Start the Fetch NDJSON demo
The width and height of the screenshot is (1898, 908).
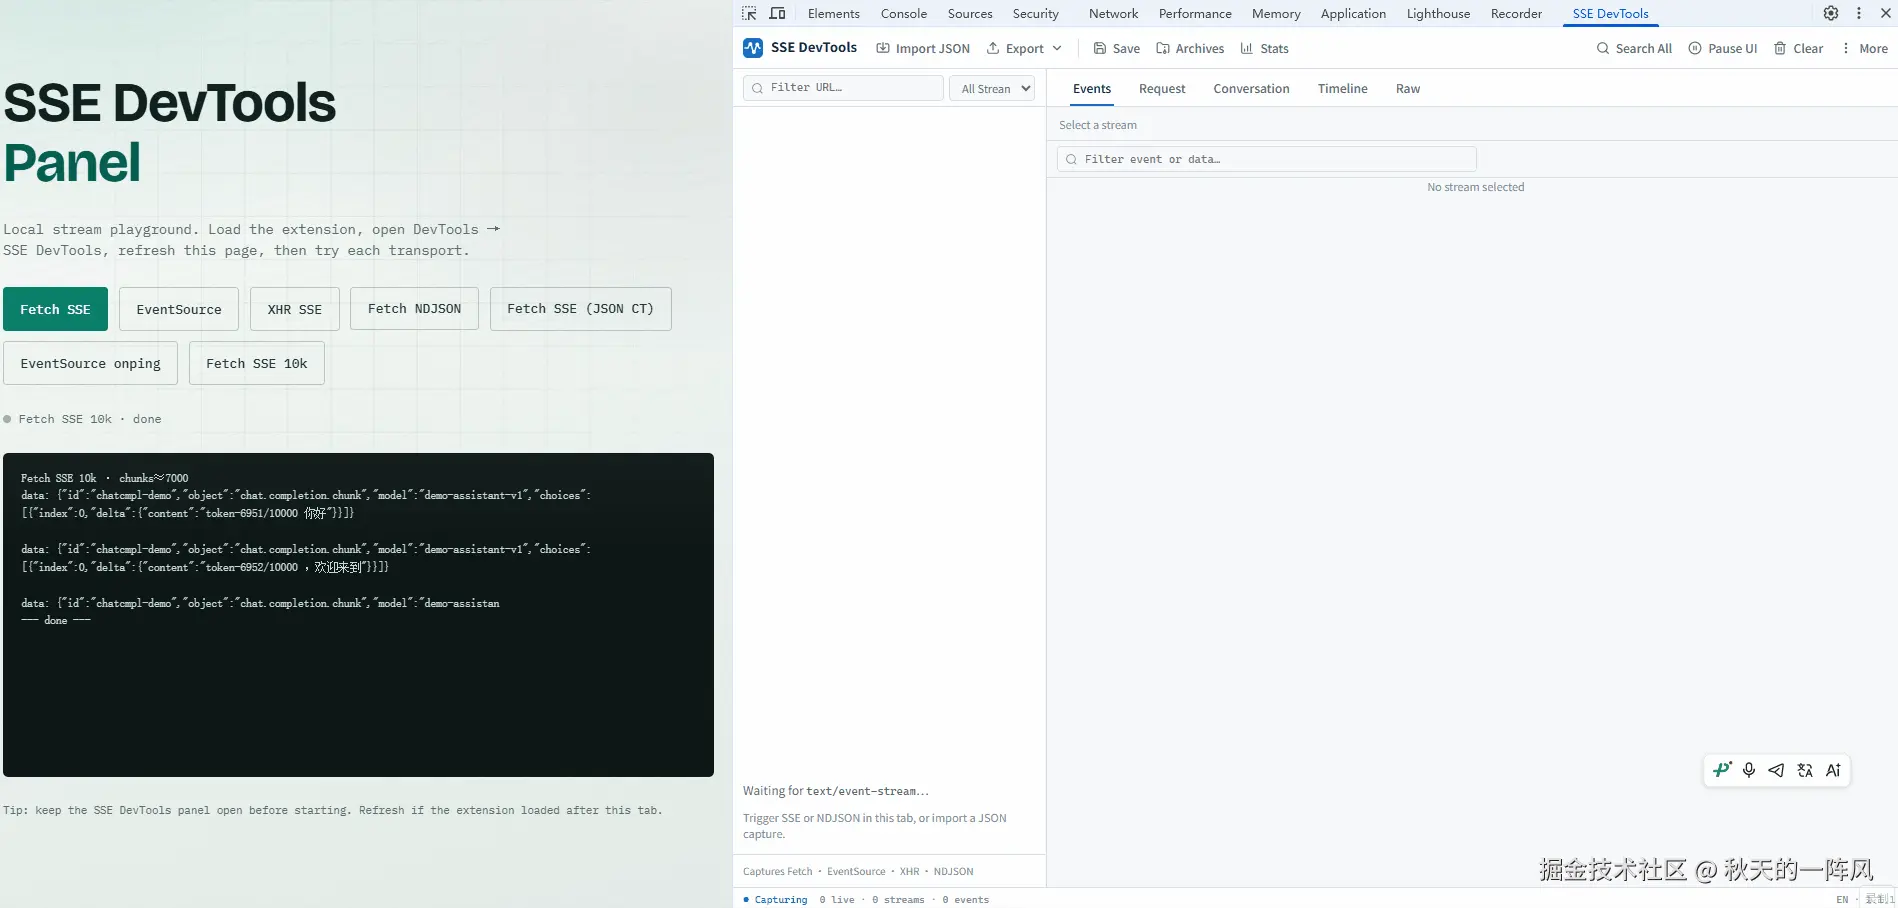414,309
